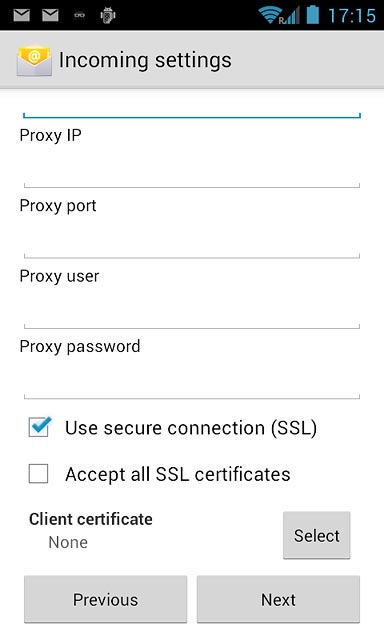Uncheck Use secure connection (SSL) checkbox
Image resolution: width=384 pixels, height=640 pixels.
coord(39,427)
